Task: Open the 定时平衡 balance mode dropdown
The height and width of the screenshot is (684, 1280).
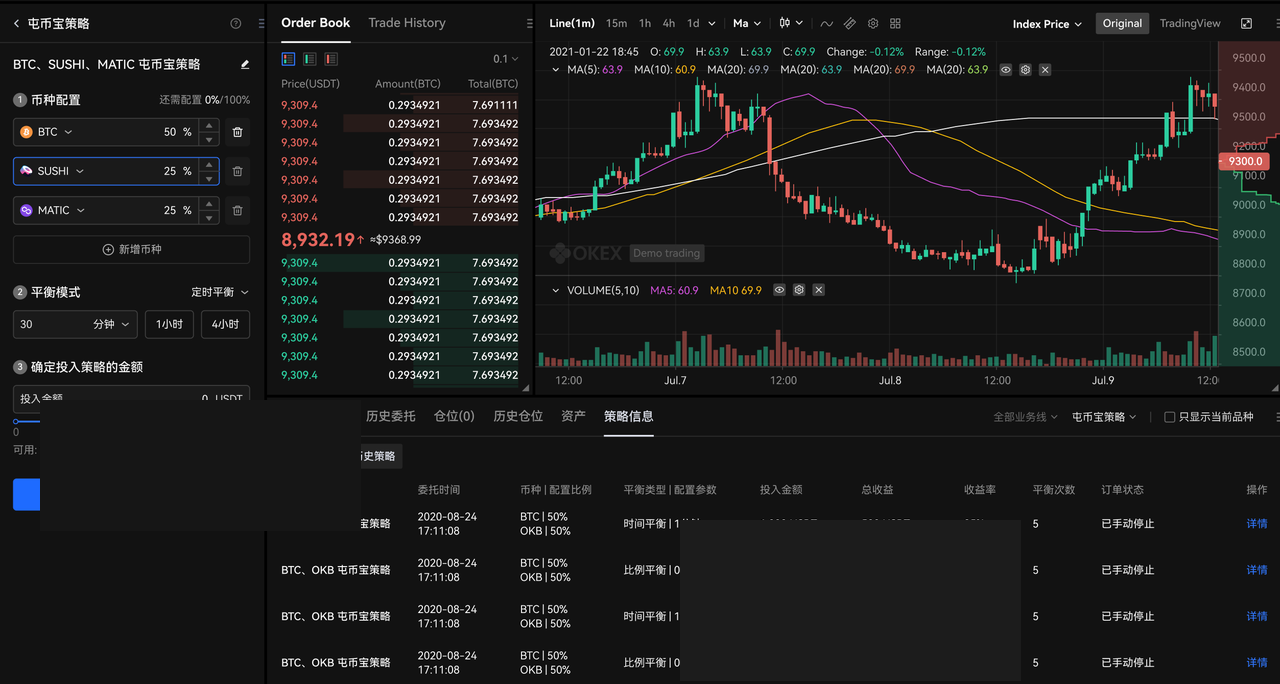Action: [220, 292]
